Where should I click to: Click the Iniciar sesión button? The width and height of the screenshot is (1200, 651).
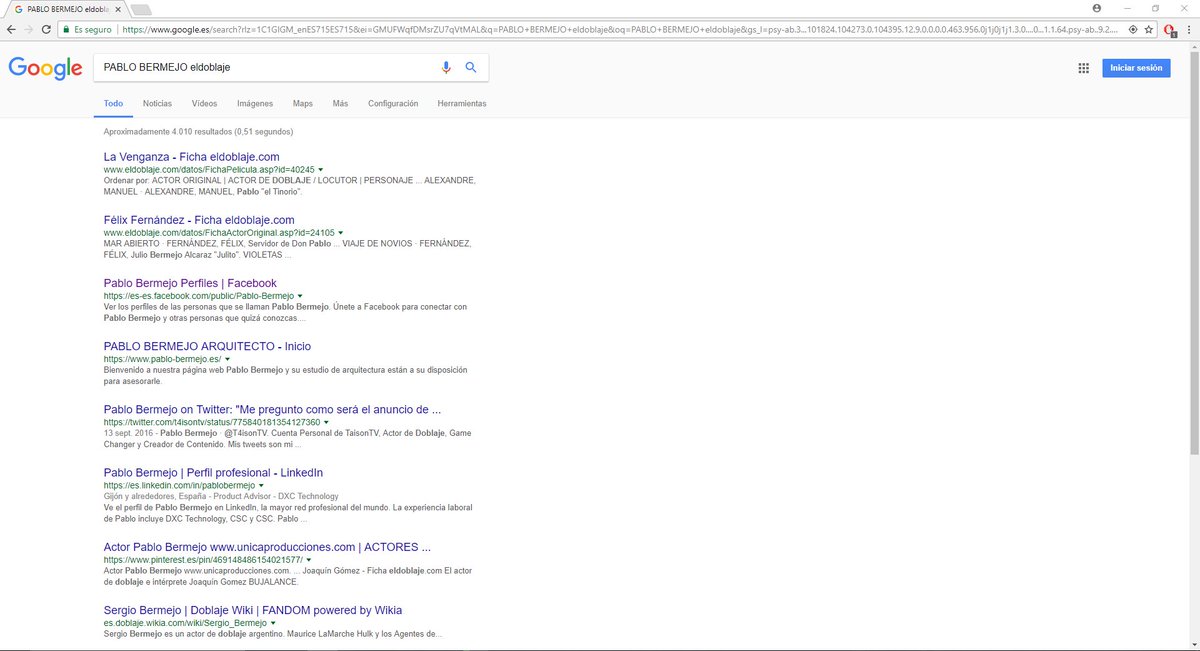coord(1136,68)
